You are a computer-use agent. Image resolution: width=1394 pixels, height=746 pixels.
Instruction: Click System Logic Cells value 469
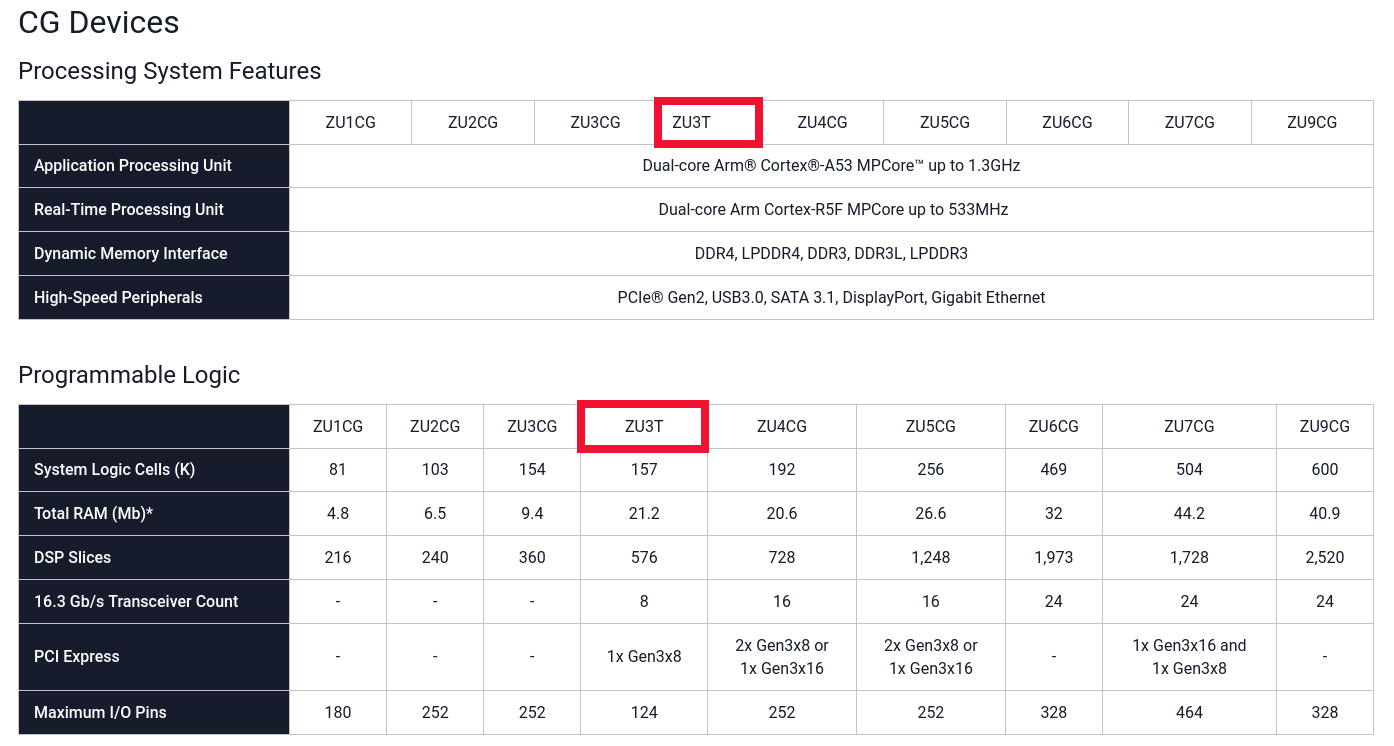click(x=1054, y=470)
